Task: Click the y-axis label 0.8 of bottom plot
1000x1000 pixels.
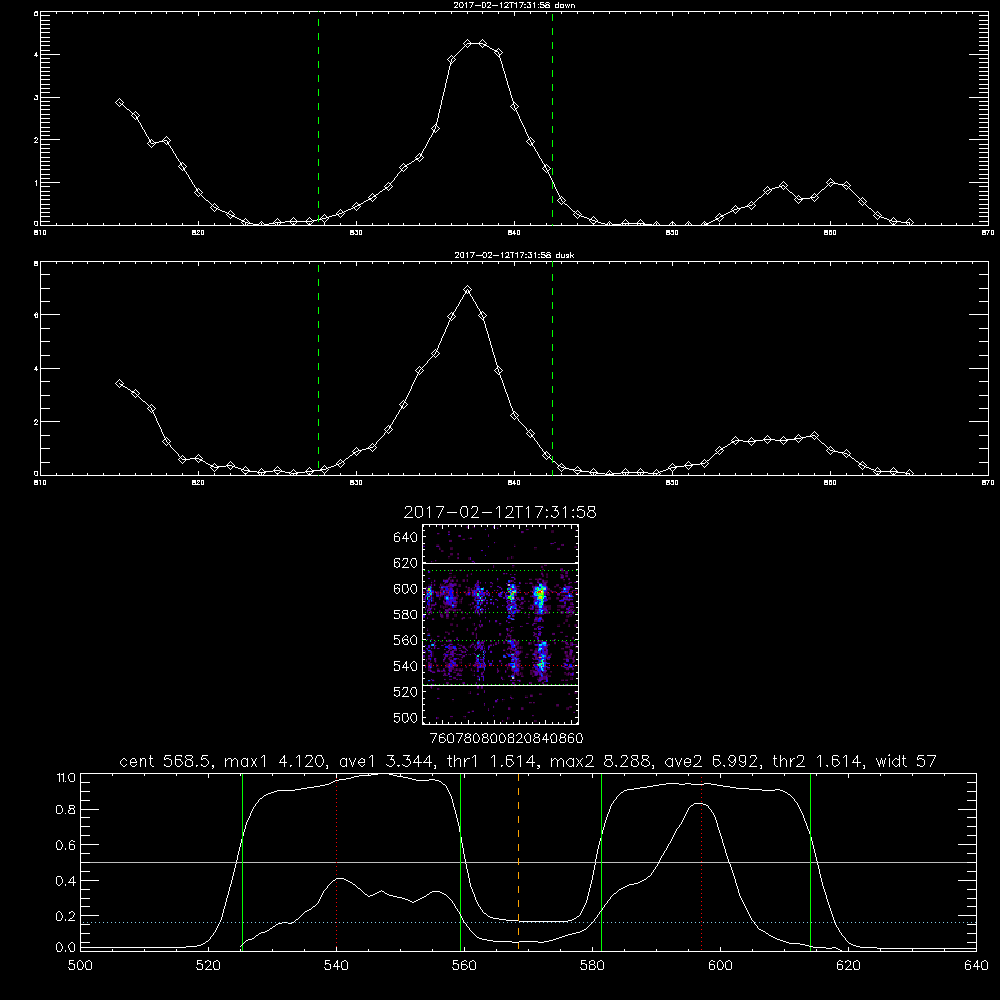Action: coord(66,810)
